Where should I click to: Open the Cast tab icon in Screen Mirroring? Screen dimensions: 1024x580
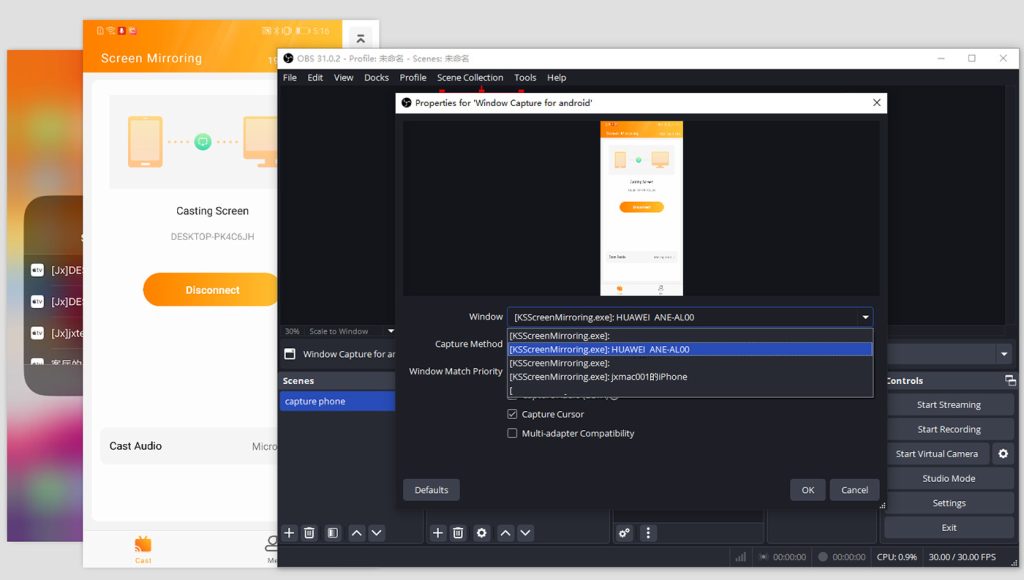tap(143, 549)
